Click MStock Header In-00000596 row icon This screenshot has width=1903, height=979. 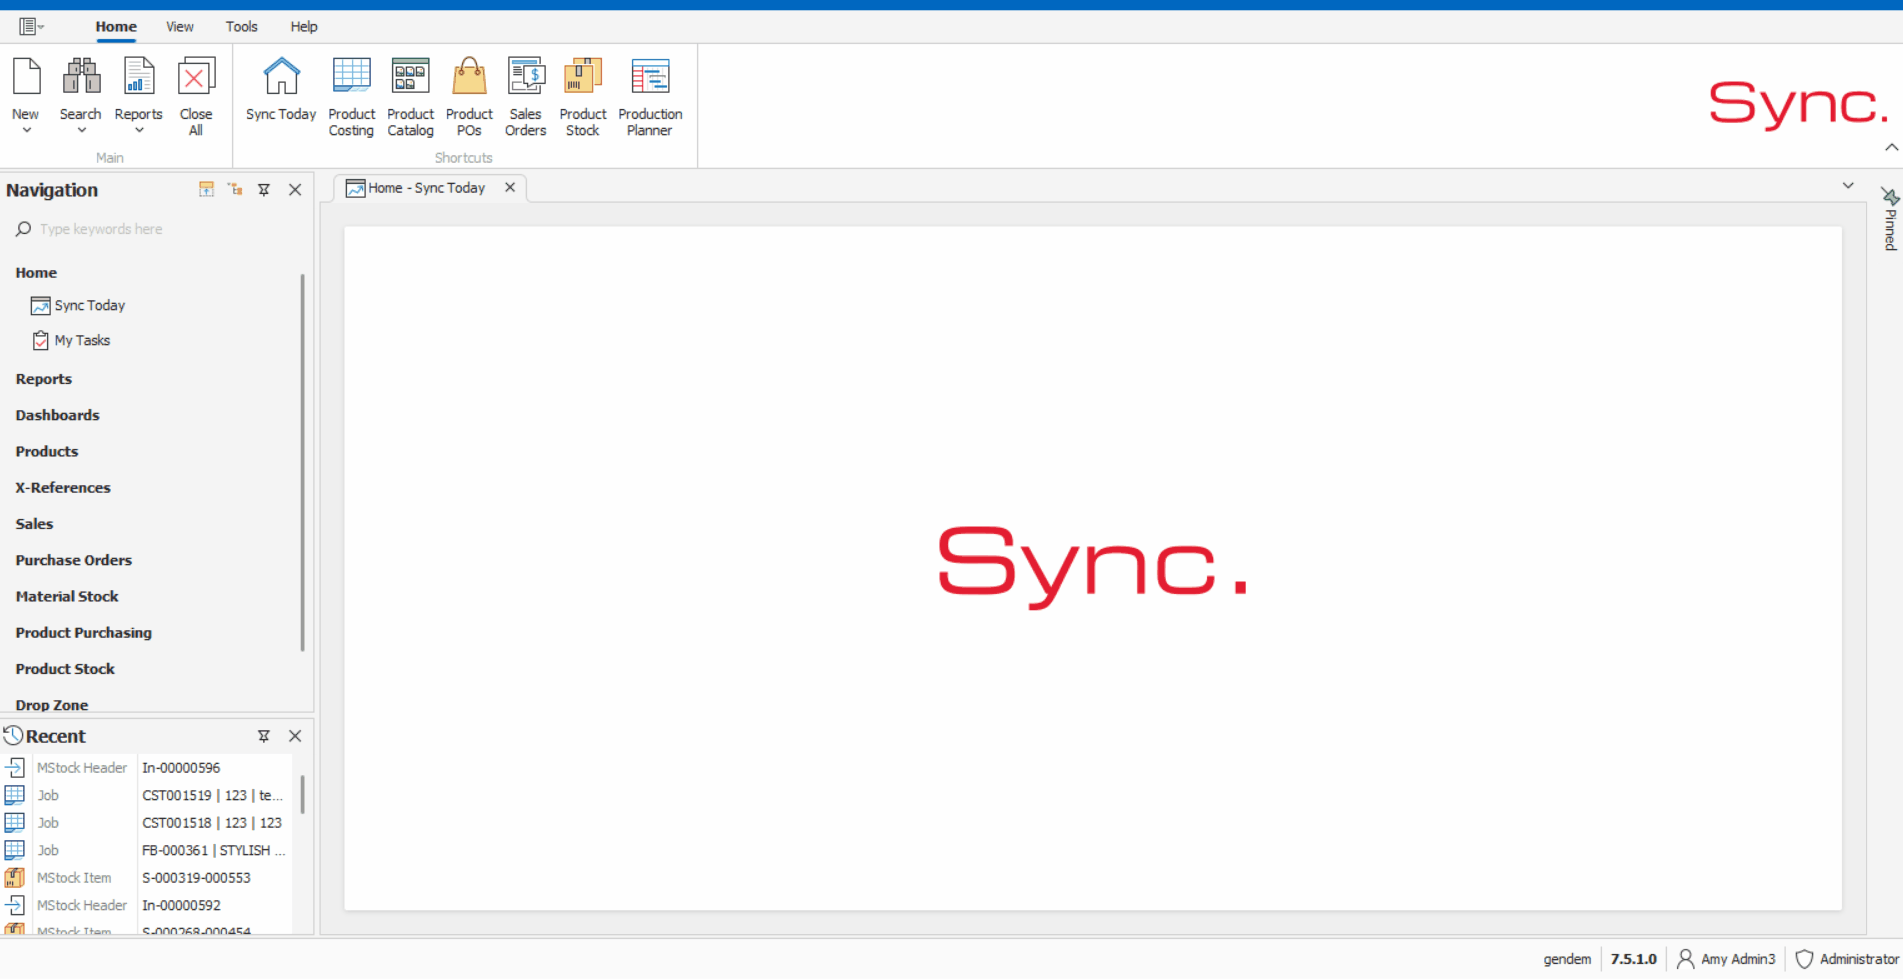(x=15, y=768)
